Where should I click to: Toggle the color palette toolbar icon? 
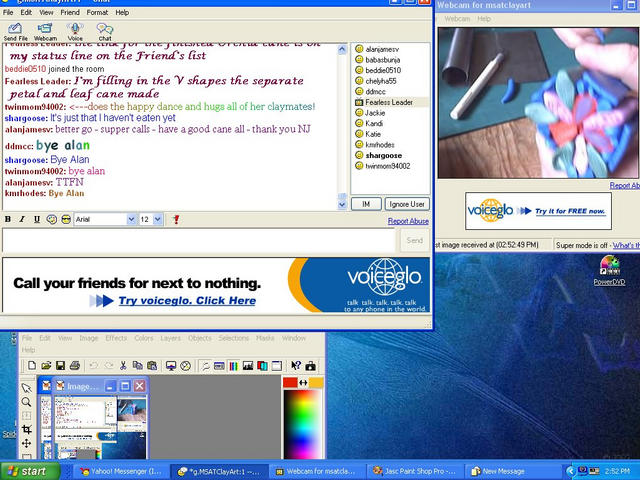pos(233,366)
